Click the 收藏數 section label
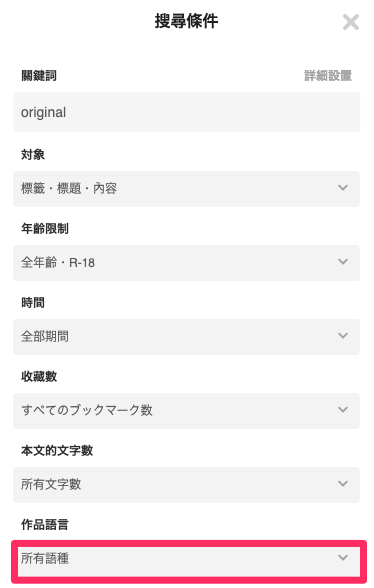This screenshot has height=588, width=374. coord(39,376)
